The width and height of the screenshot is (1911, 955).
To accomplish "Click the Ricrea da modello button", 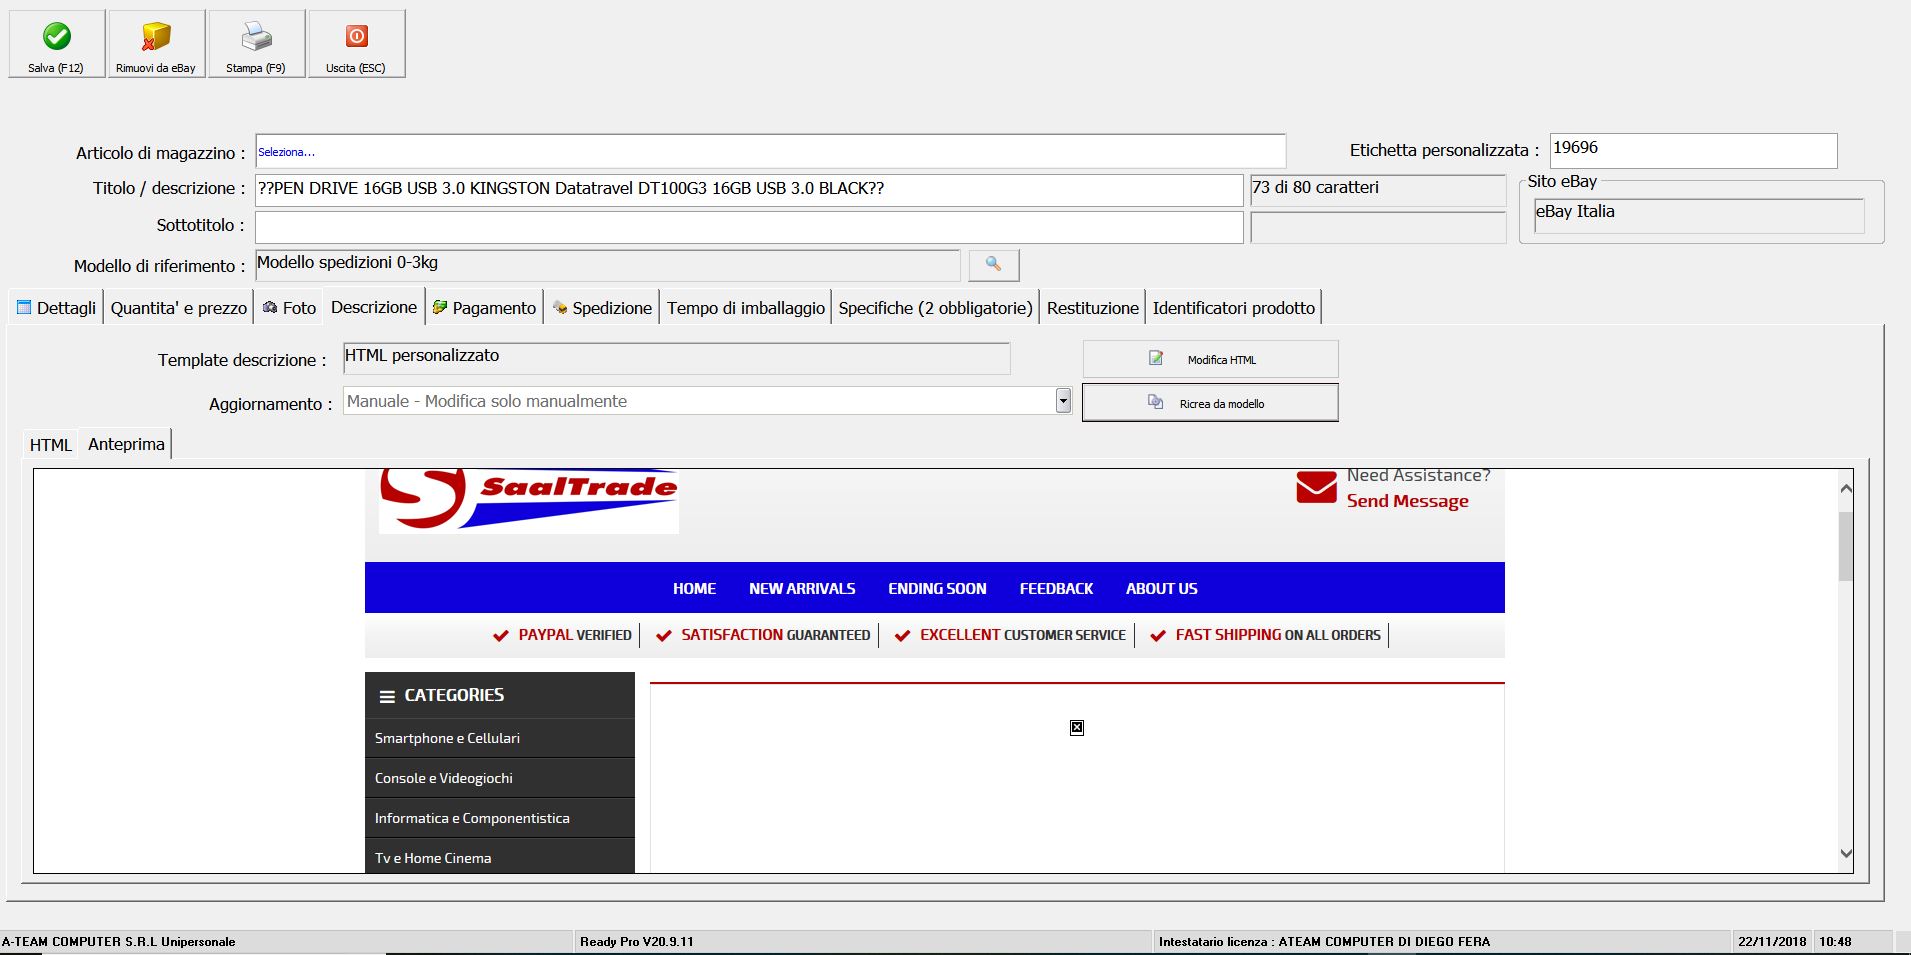I will (1210, 403).
